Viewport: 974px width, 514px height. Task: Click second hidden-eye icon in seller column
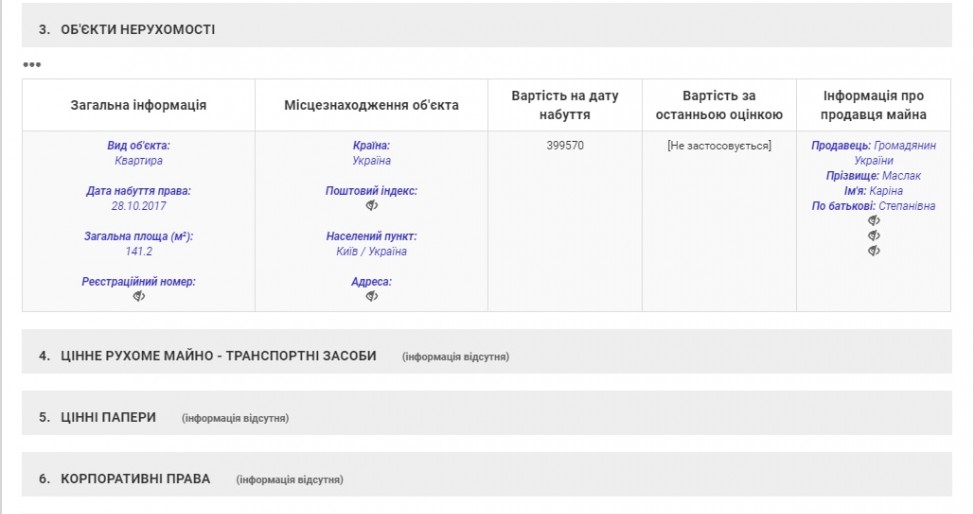(873, 236)
